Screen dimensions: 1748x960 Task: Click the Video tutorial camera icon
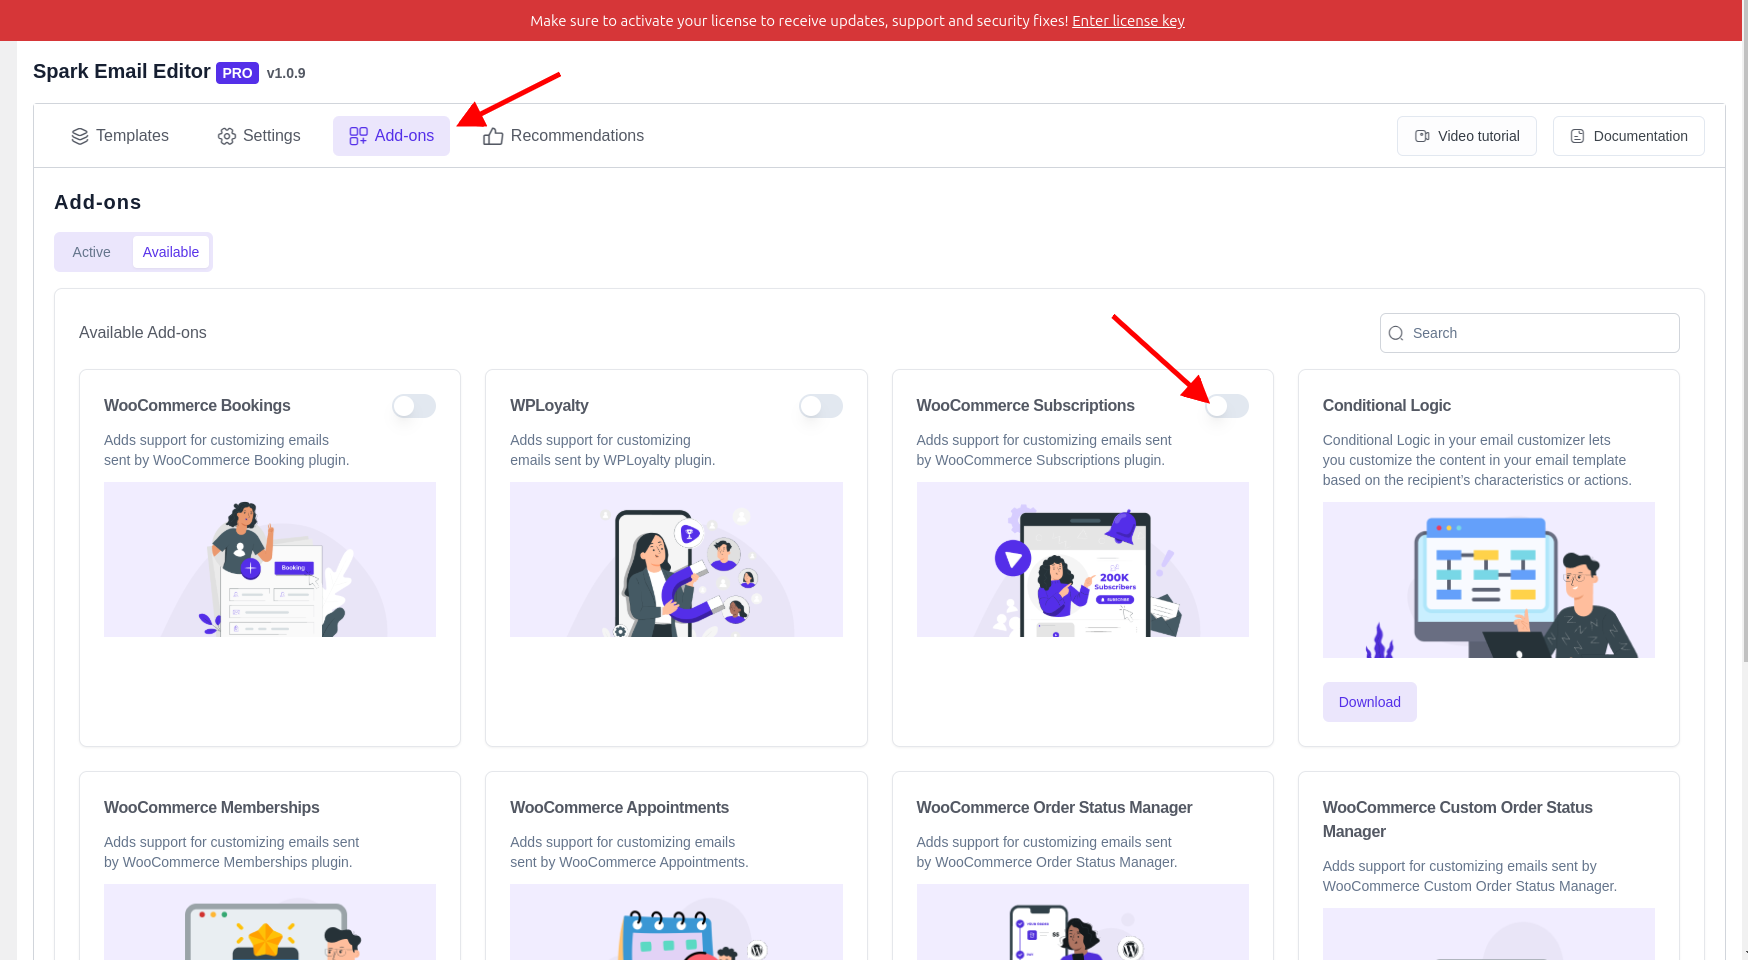point(1422,136)
